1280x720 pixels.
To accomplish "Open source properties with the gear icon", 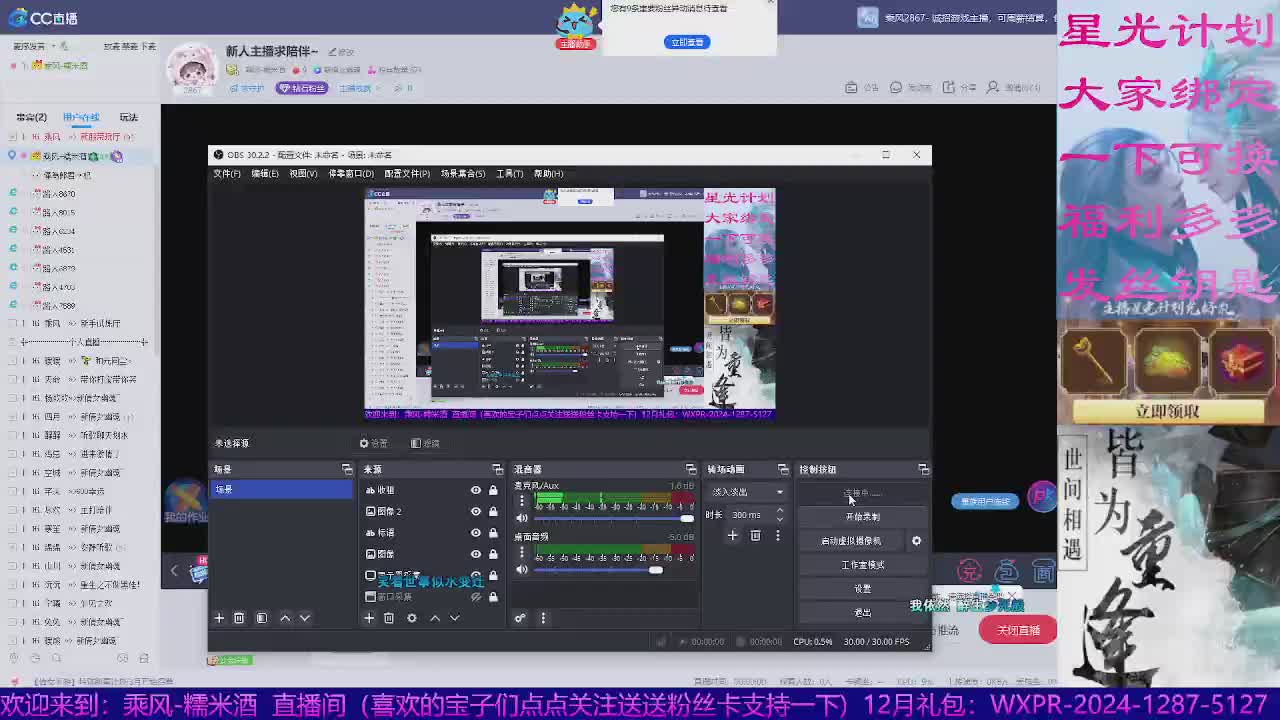I will [412, 618].
